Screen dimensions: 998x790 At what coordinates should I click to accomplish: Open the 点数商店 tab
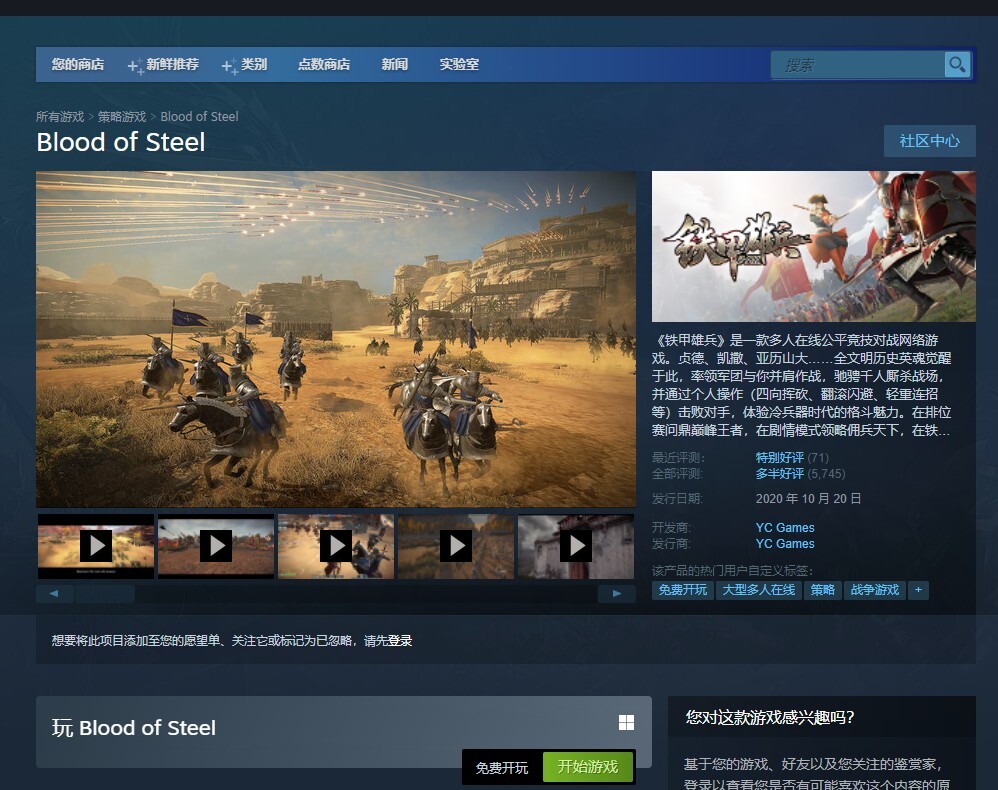pyautogui.click(x=324, y=64)
